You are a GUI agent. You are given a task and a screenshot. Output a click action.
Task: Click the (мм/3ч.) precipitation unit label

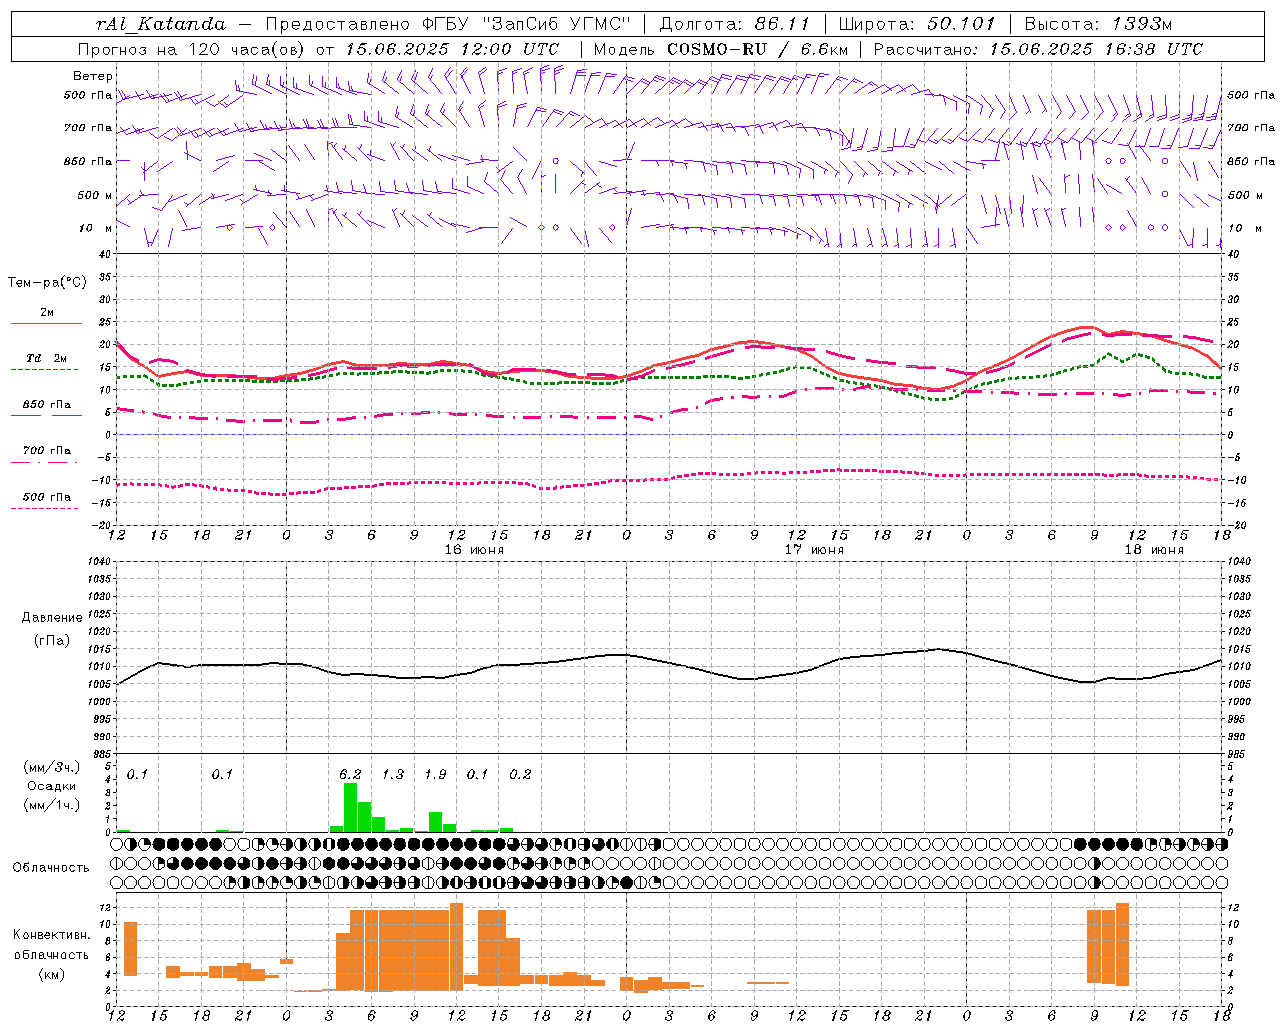(x=52, y=767)
